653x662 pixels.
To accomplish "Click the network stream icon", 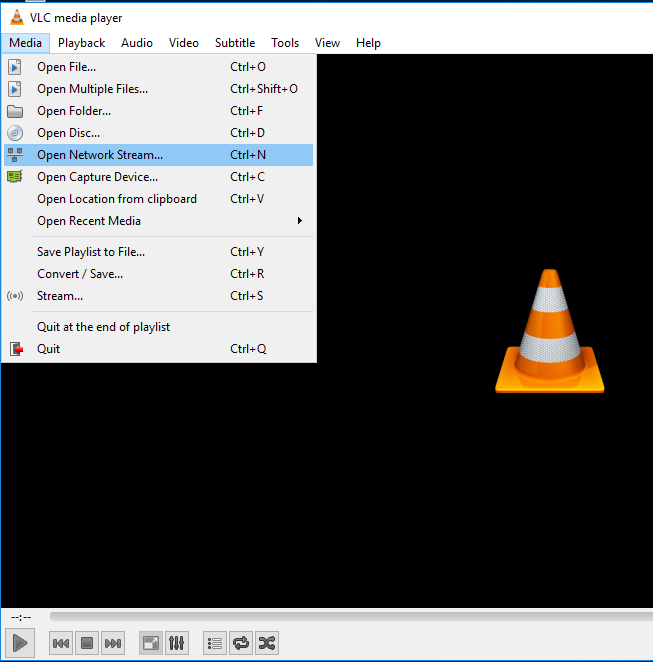I will pos(15,155).
